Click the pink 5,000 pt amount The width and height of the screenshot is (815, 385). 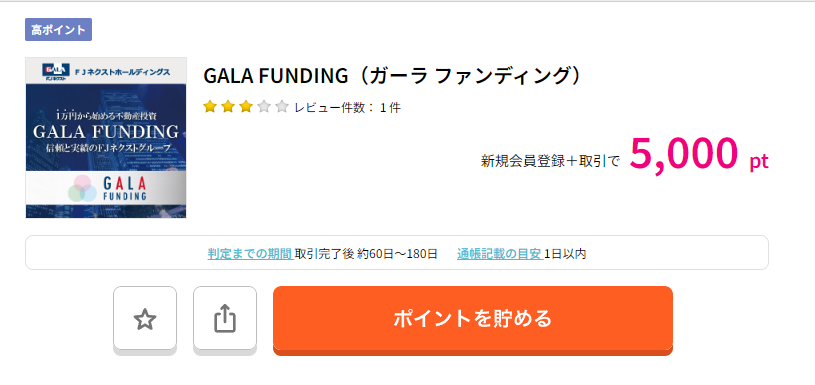(699, 154)
